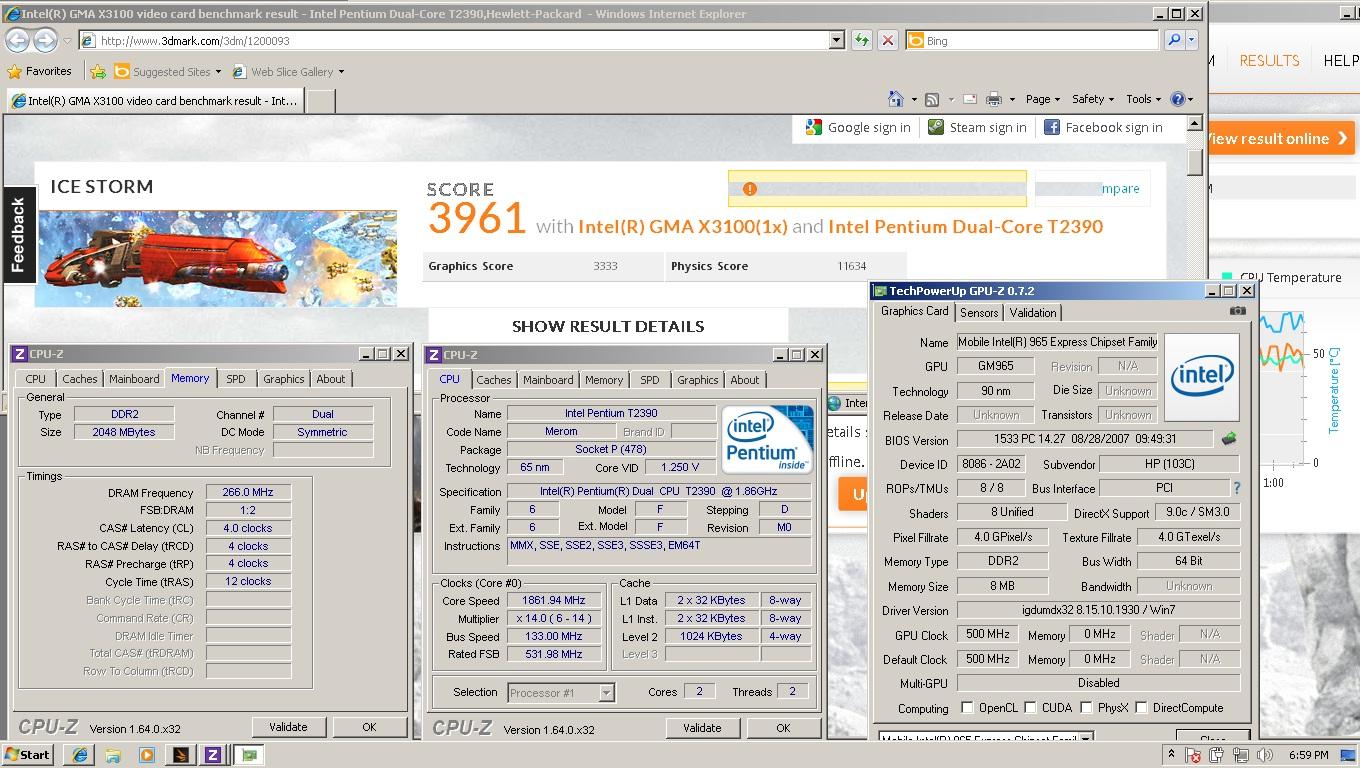Enable the PhysX checkbox in GPU-Z
Screen dimensions: 1360x768
click(1086, 708)
